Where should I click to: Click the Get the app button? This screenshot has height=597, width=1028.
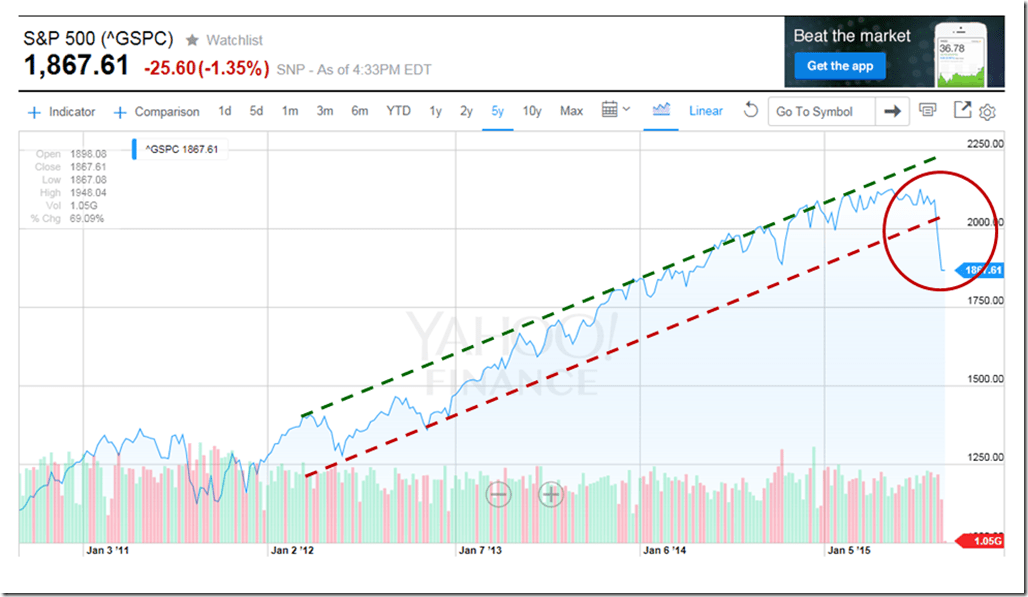[840, 66]
